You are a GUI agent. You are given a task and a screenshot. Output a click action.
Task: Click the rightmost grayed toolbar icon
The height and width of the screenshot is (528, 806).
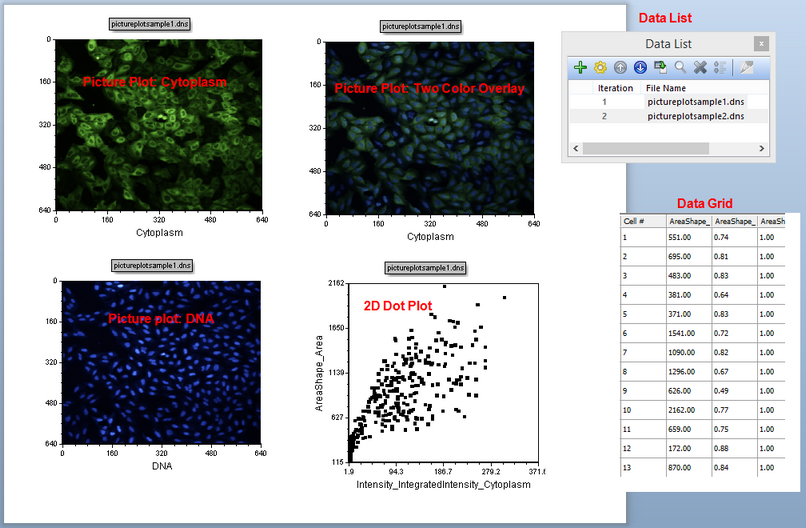(x=746, y=68)
